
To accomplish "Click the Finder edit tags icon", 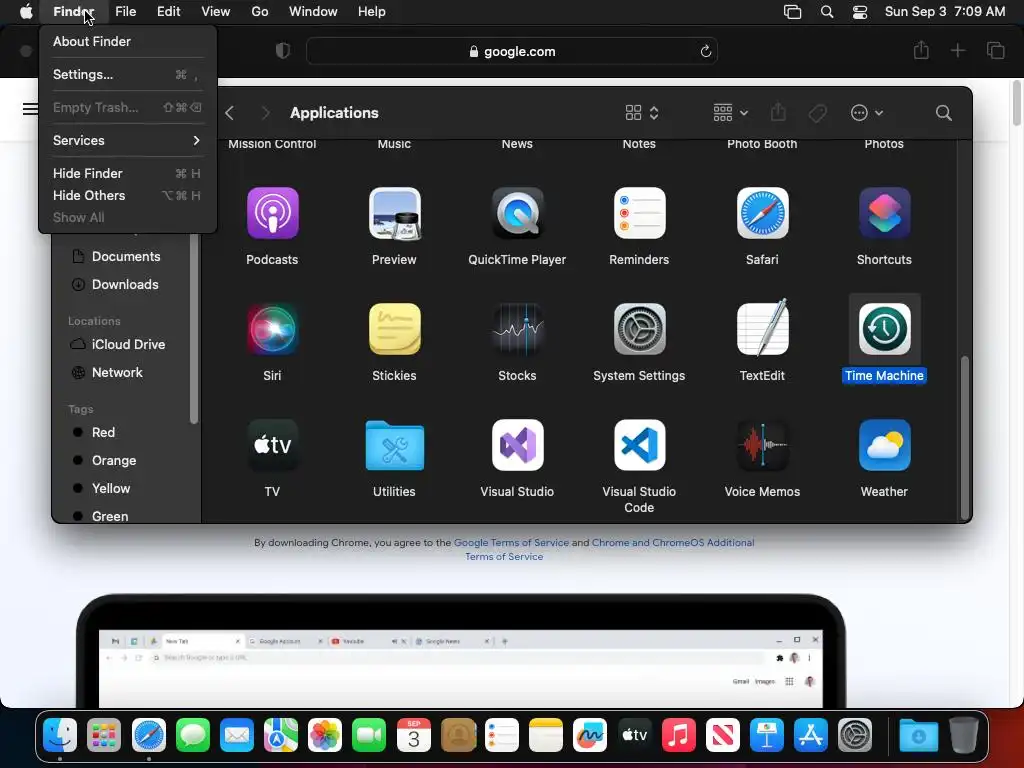I will point(817,113).
